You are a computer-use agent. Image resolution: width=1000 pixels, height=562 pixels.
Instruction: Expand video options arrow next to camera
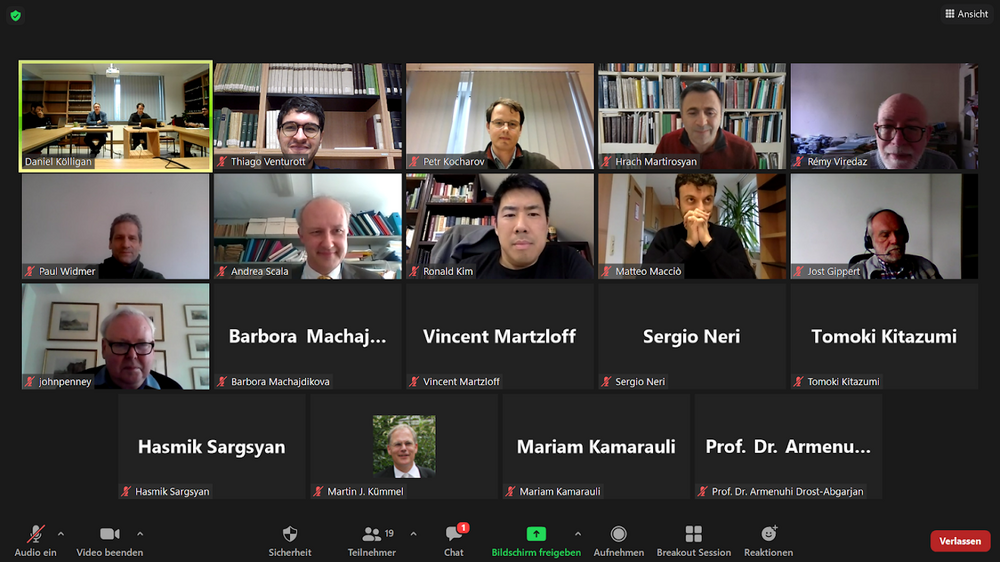140,533
